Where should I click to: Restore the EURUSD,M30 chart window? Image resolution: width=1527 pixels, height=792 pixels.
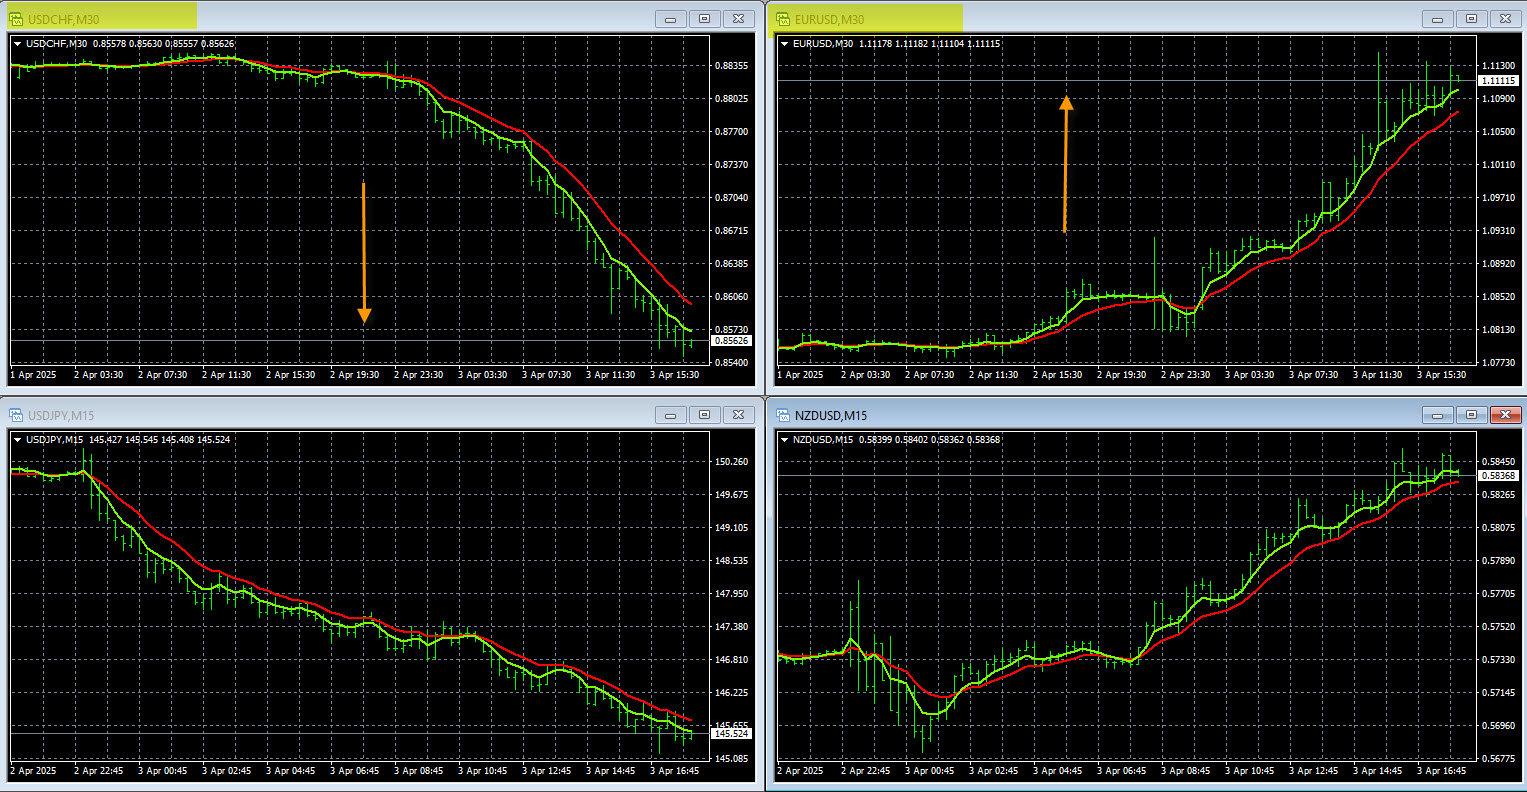(x=1471, y=18)
